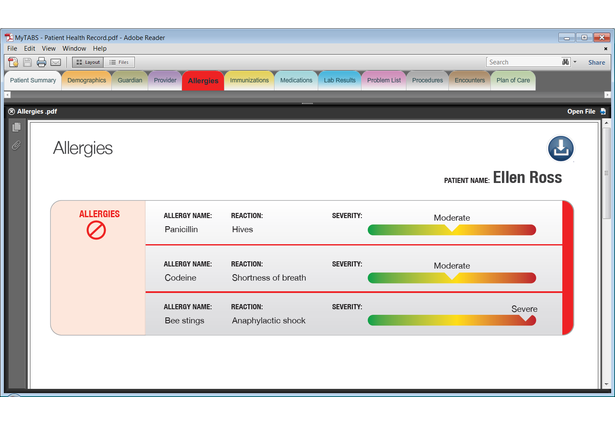
Task: Click the Adobe Reader title bar icon
Action: click(9, 37)
